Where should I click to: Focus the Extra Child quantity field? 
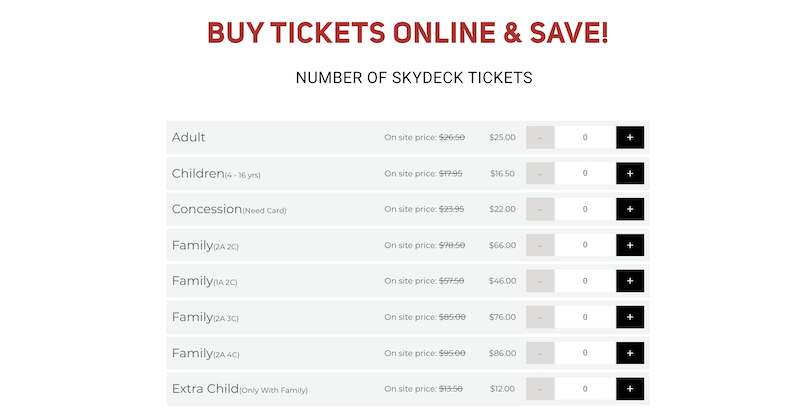(585, 388)
